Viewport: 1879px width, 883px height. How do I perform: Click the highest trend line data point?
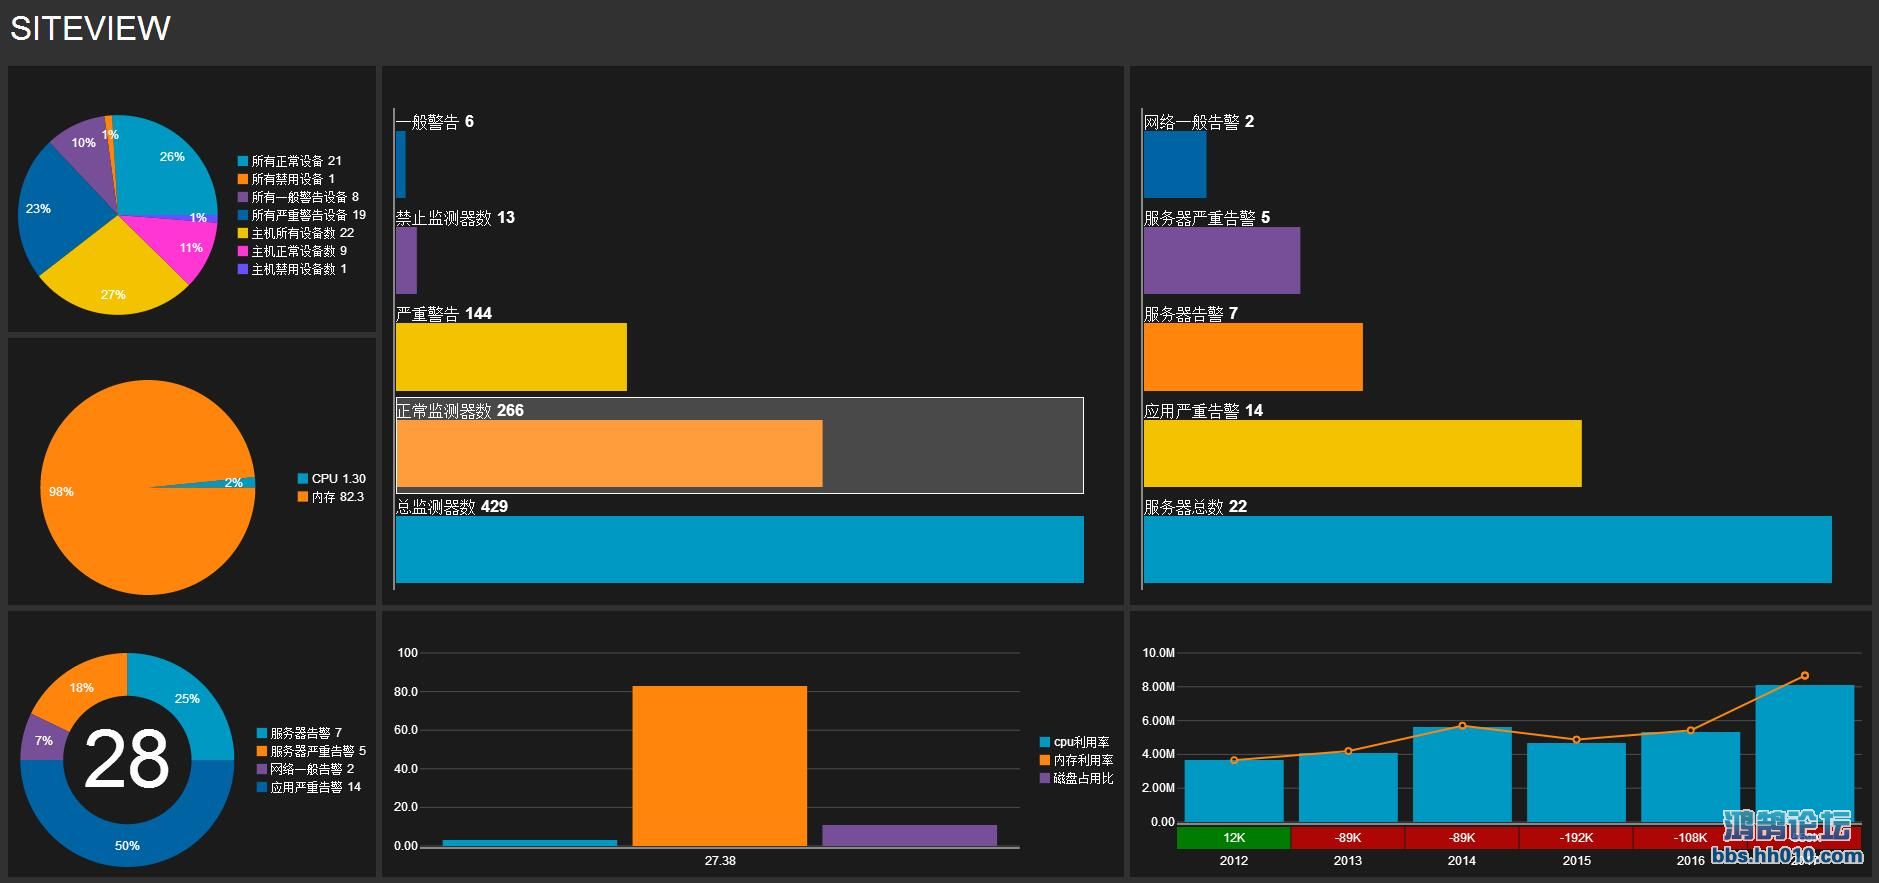(x=1805, y=676)
